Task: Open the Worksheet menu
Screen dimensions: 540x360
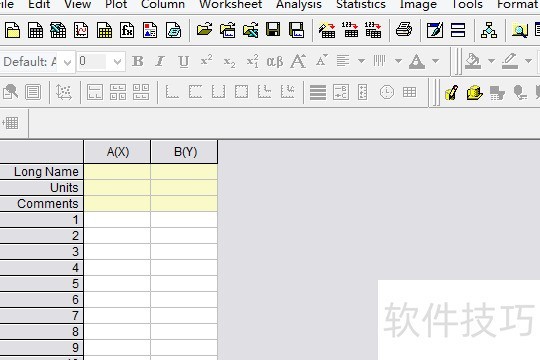Action: [230, 4]
